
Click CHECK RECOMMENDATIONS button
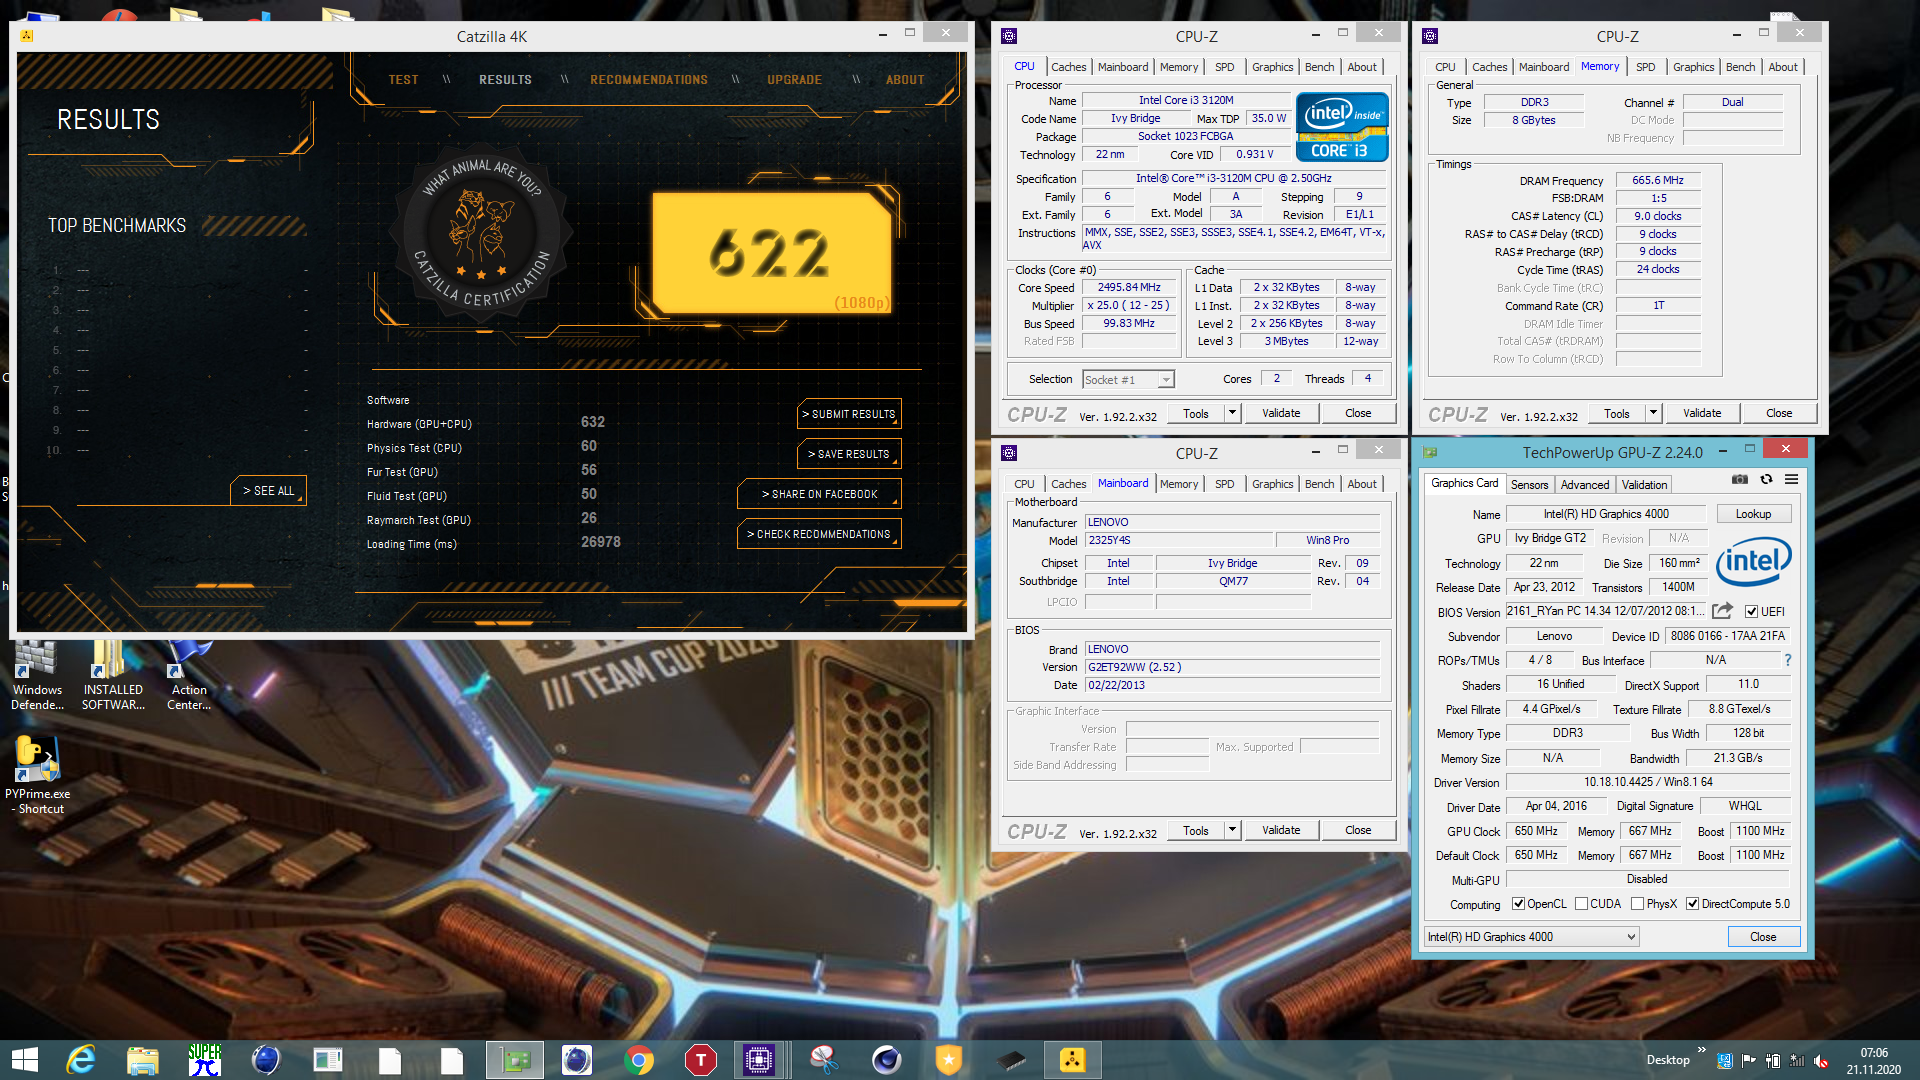coord(819,534)
